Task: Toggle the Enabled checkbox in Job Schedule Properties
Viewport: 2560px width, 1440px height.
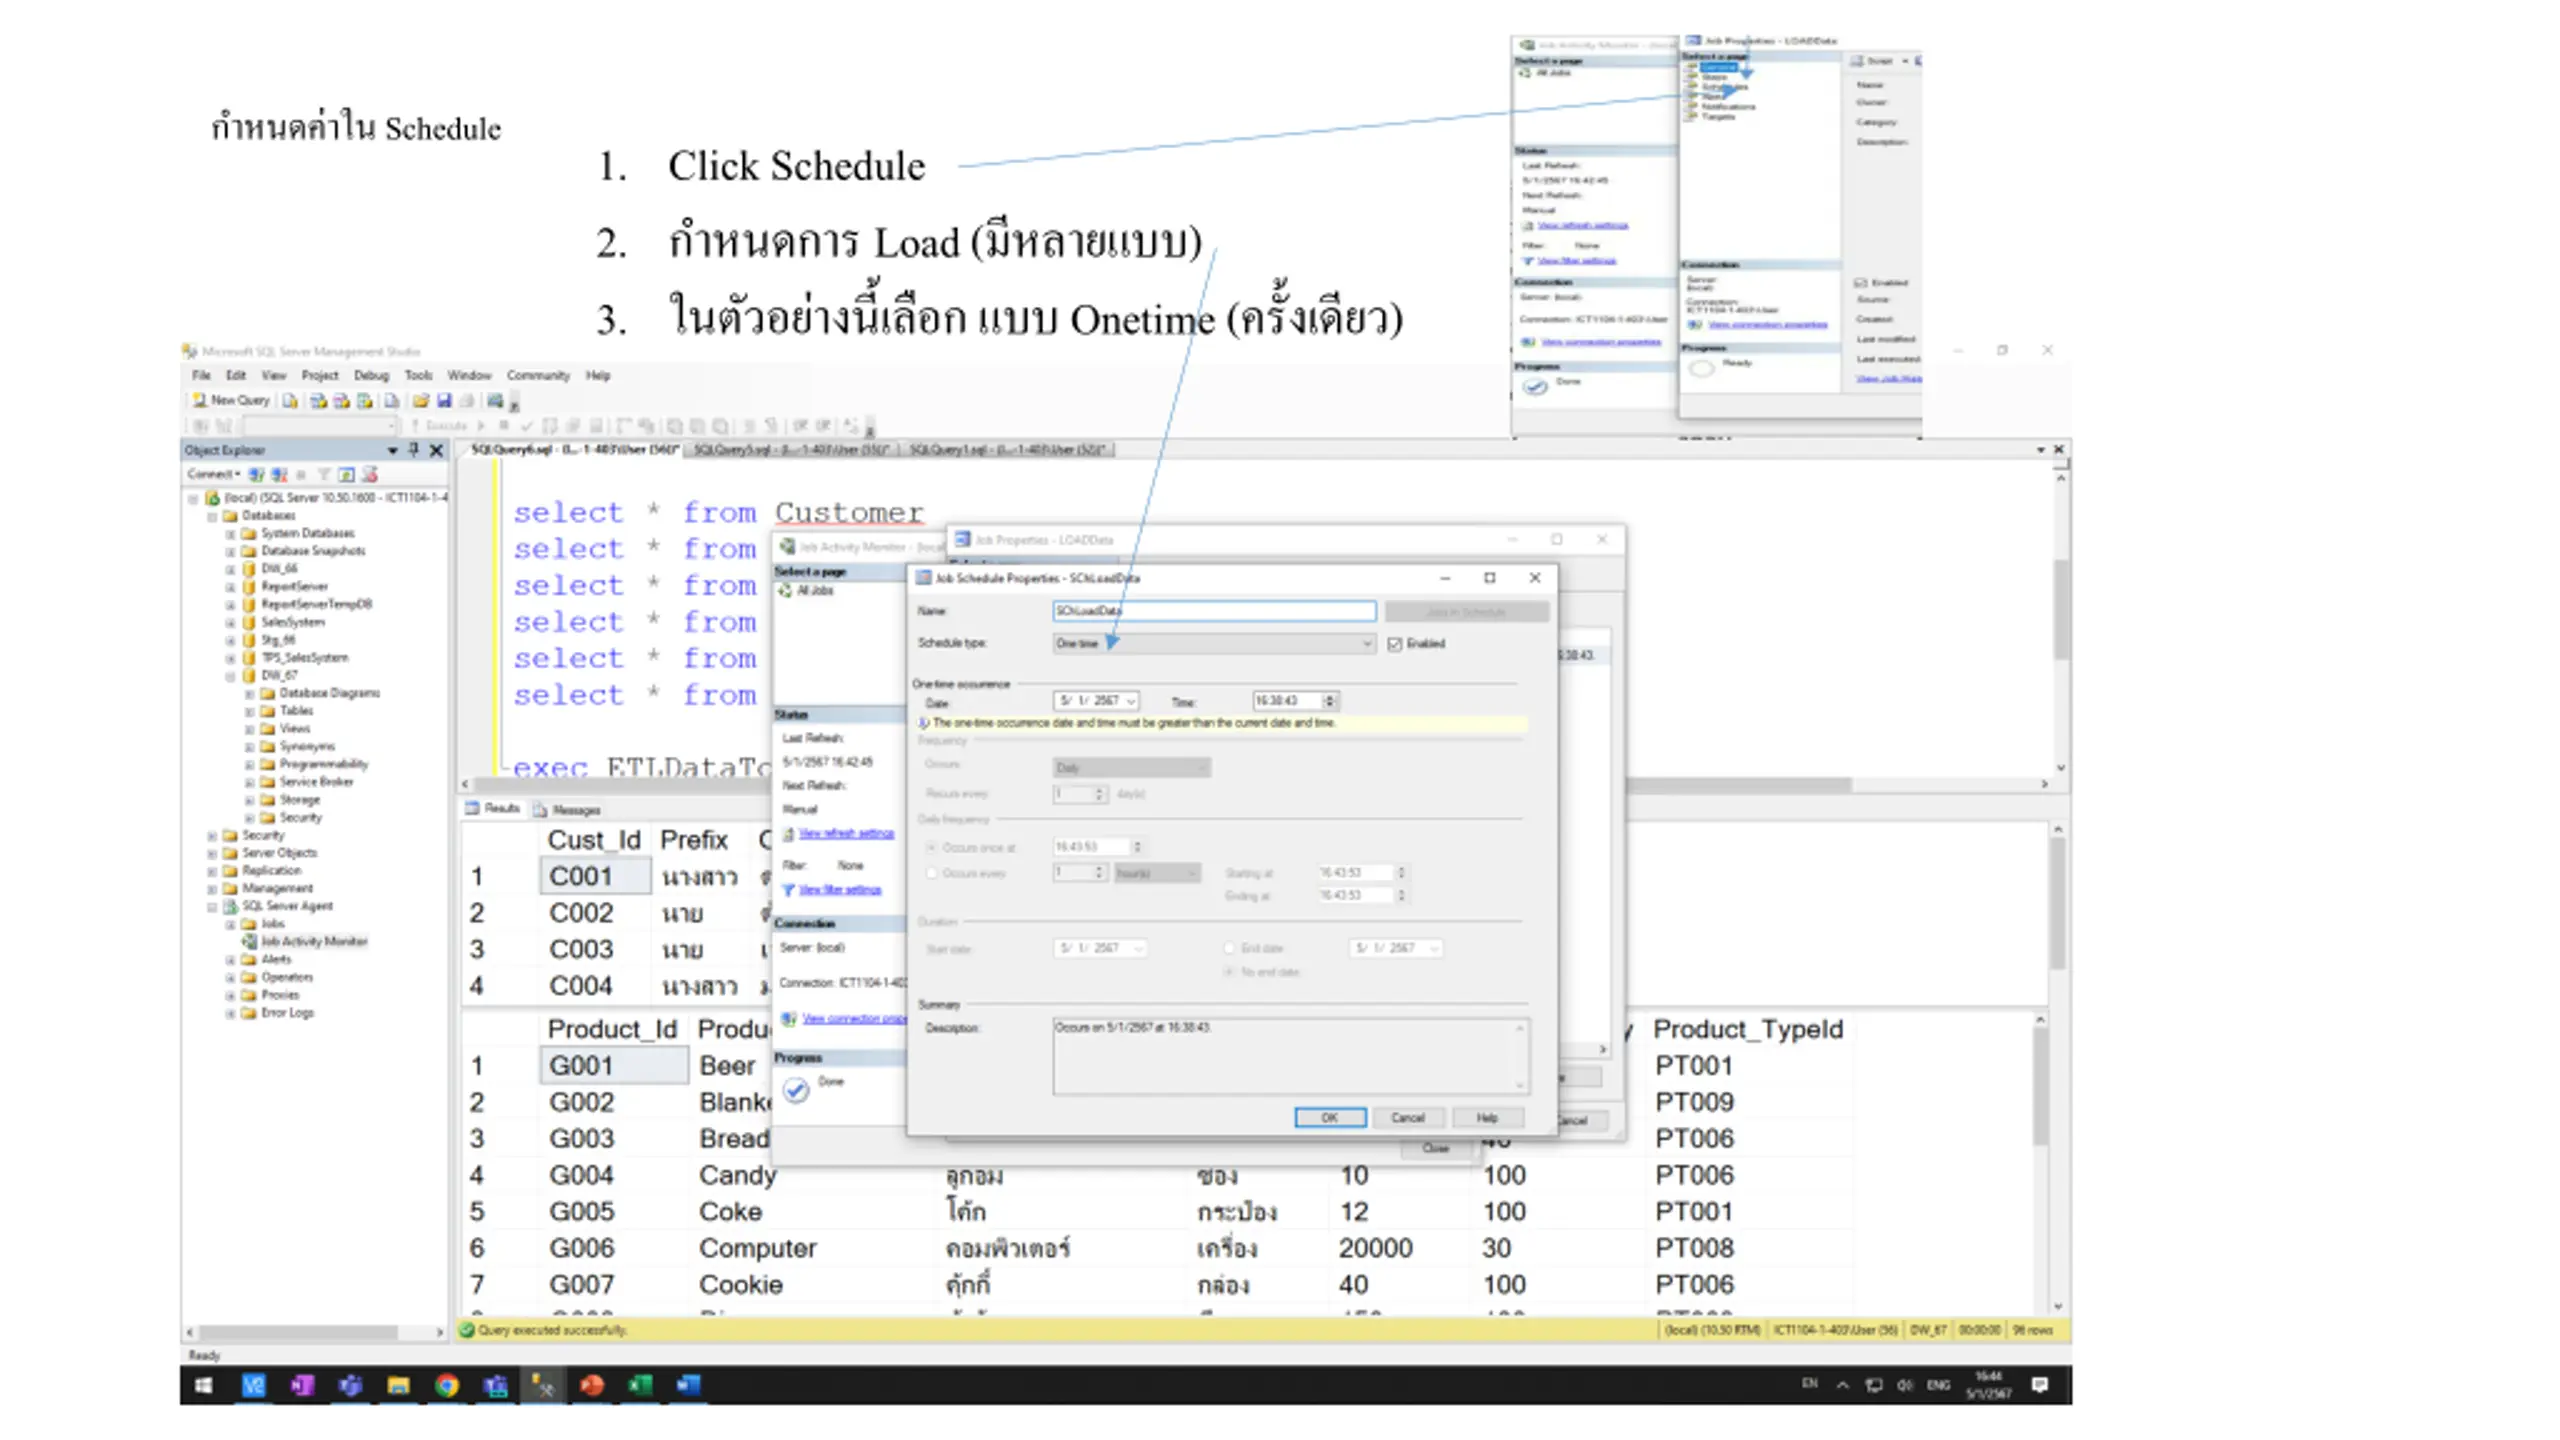Action: coord(1395,644)
